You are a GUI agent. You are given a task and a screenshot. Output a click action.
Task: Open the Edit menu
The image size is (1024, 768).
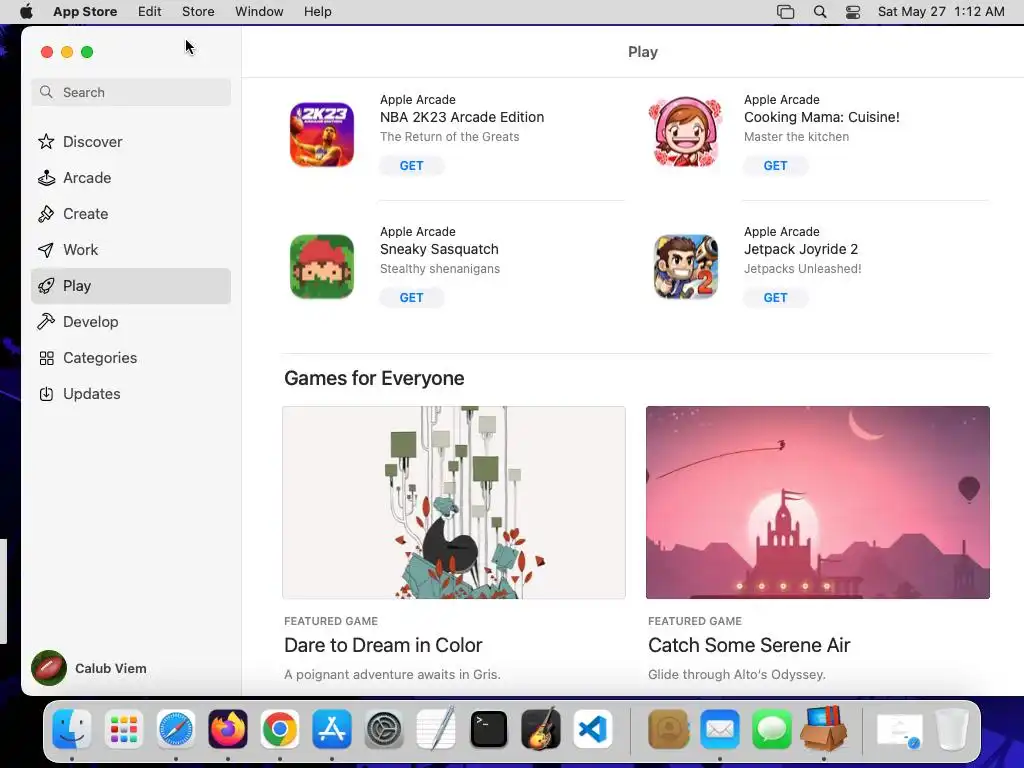click(x=150, y=12)
